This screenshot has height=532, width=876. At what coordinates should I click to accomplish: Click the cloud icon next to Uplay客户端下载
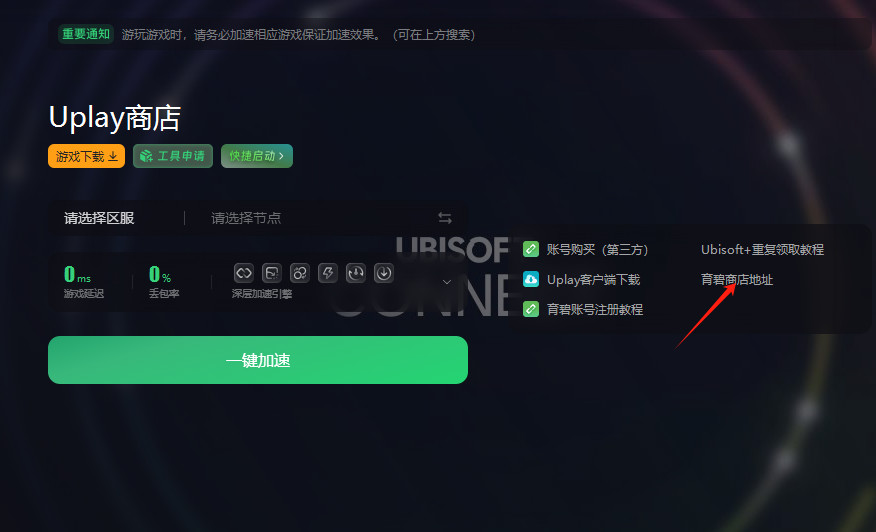[531, 279]
